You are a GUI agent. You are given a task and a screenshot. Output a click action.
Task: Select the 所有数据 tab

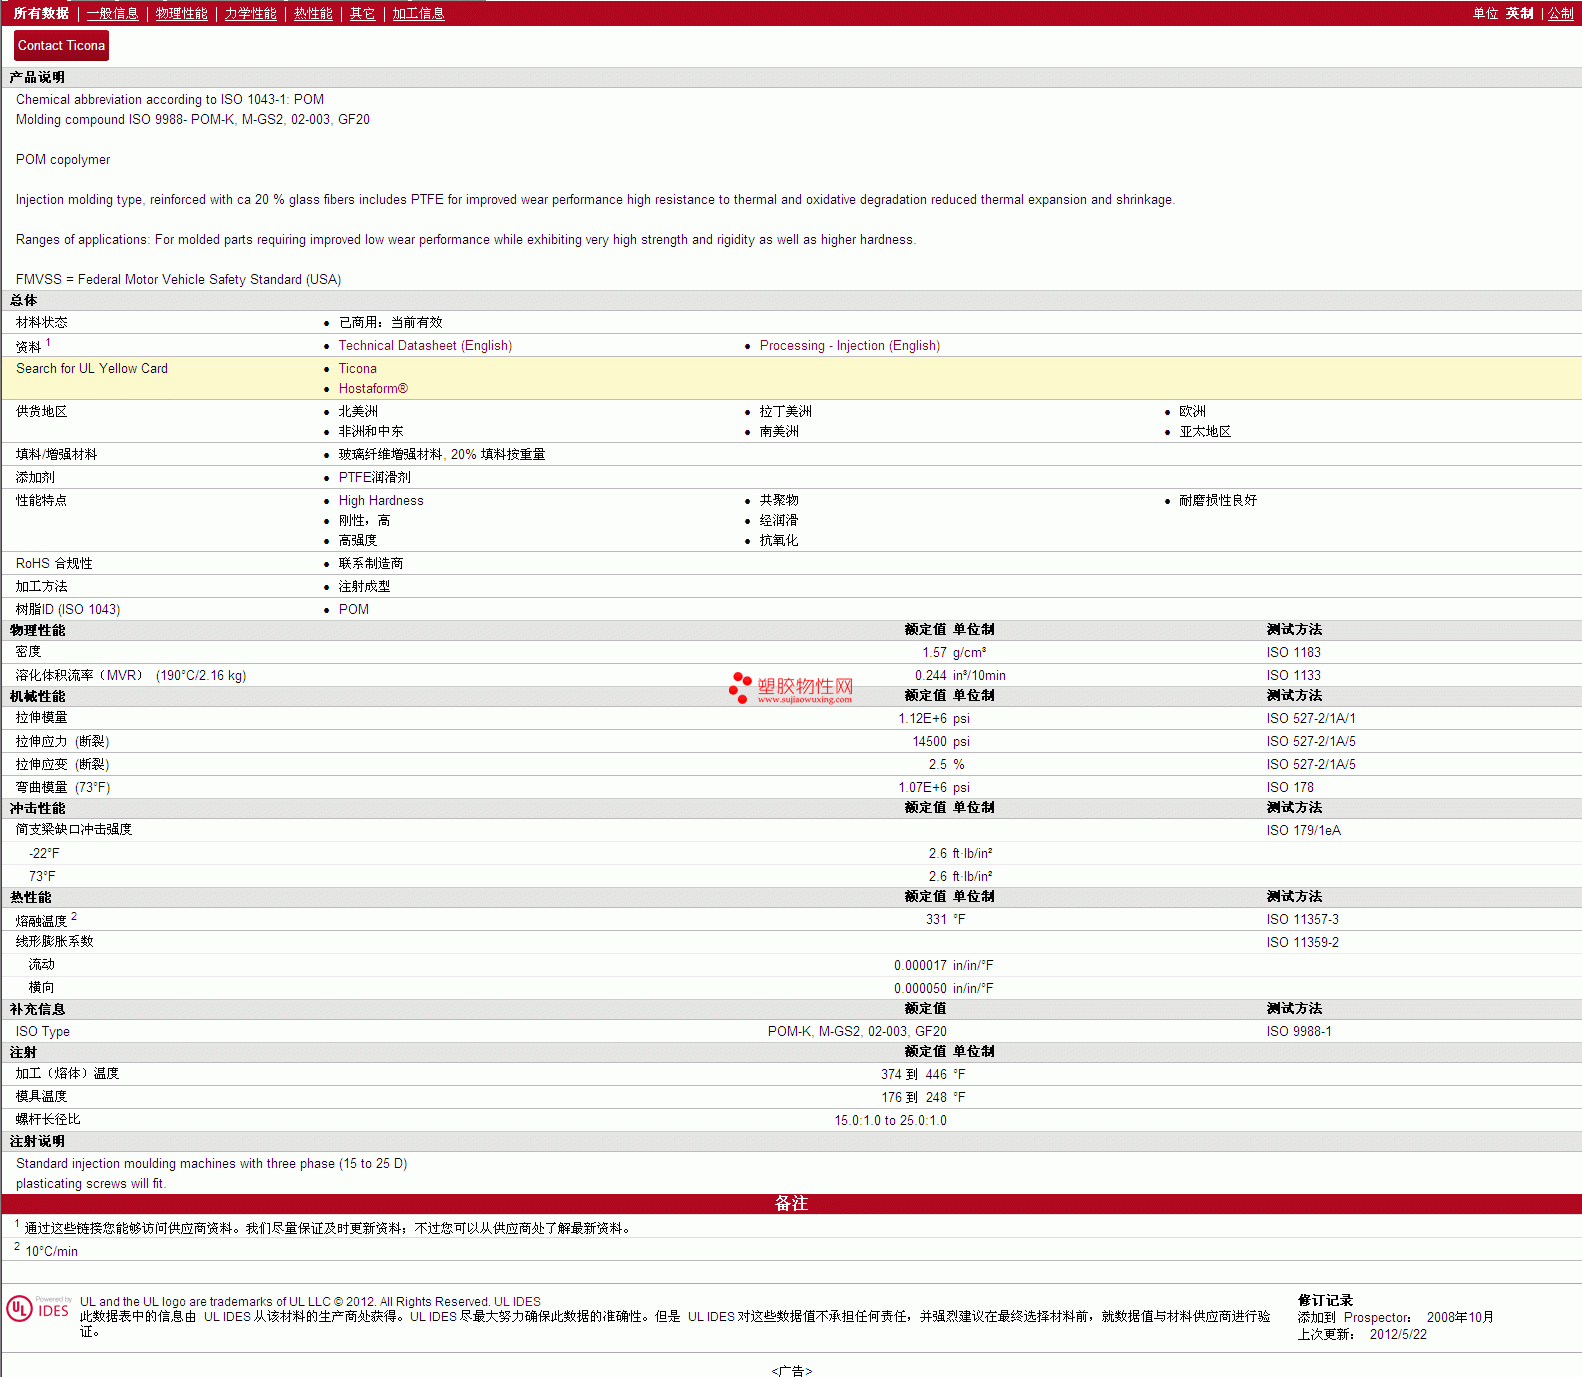[41, 13]
